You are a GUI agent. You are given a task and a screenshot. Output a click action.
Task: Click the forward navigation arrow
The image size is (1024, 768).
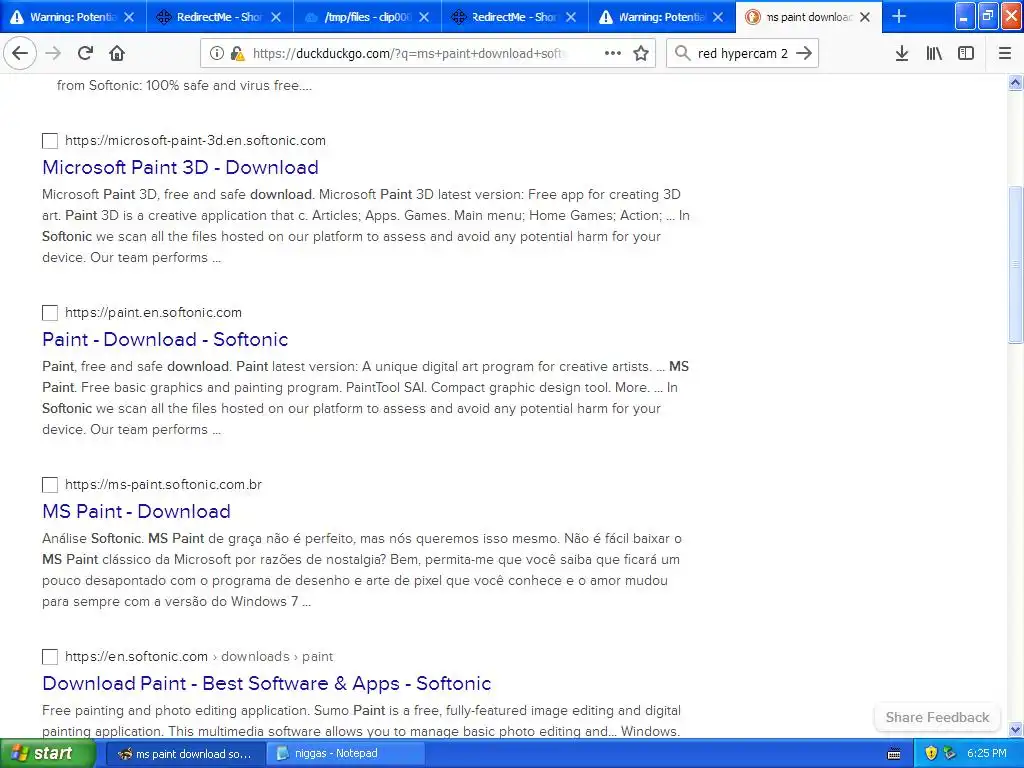(x=53, y=53)
